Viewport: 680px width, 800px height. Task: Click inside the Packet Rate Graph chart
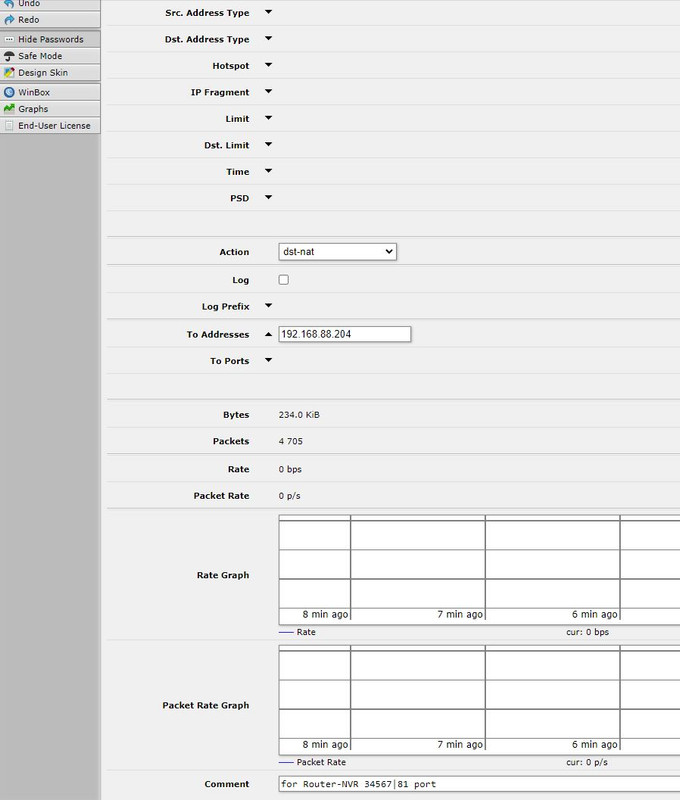click(x=479, y=699)
